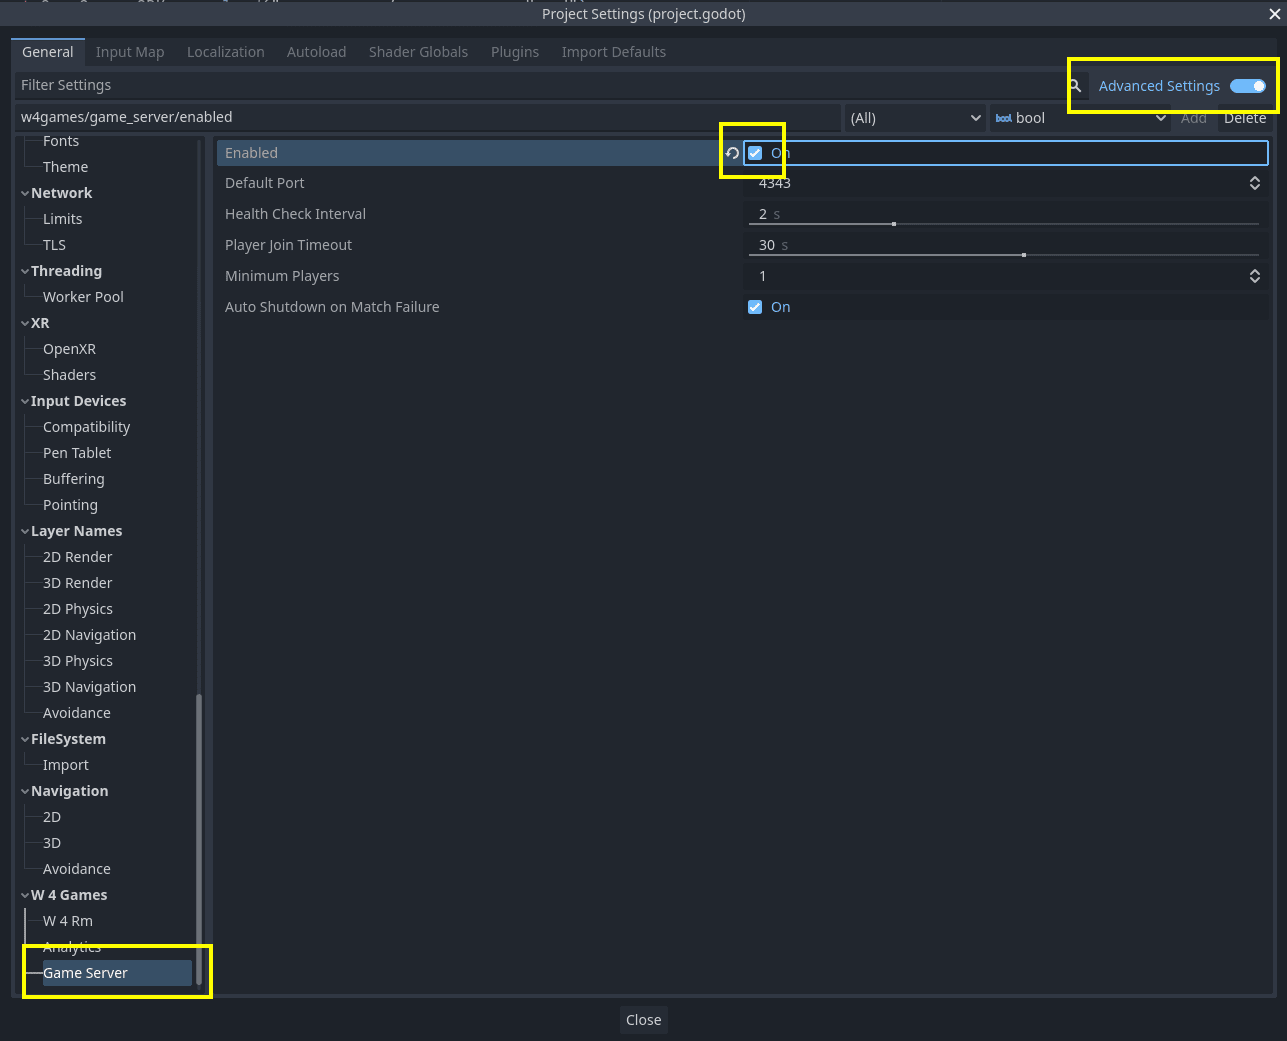Viewport: 1287px width, 1041px height.
Task: Close the Project Settings dialog via Close button
Action: (x=643, y=1019)
